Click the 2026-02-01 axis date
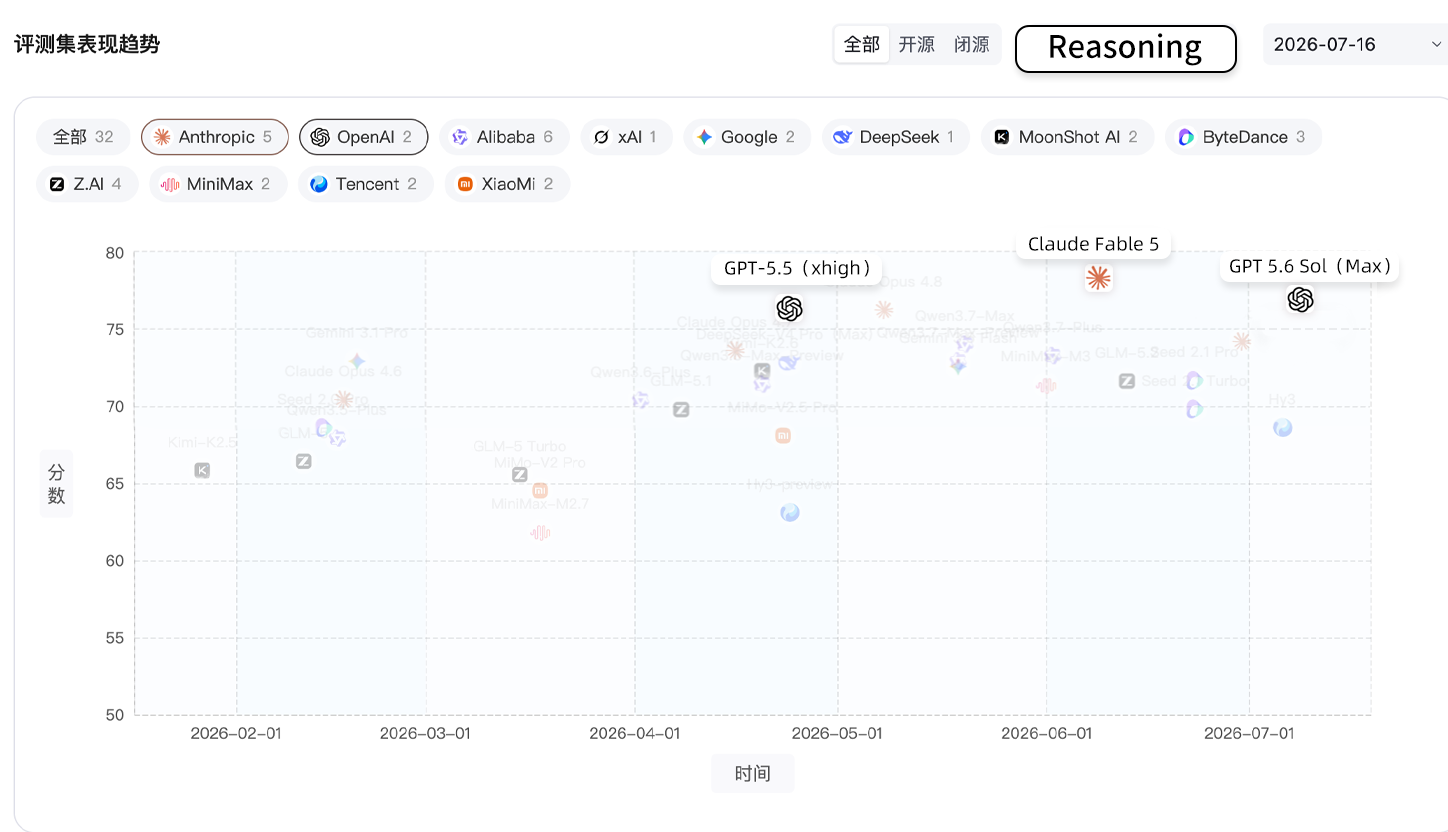Screen dimensions: 1448x832 pos(236,733)
